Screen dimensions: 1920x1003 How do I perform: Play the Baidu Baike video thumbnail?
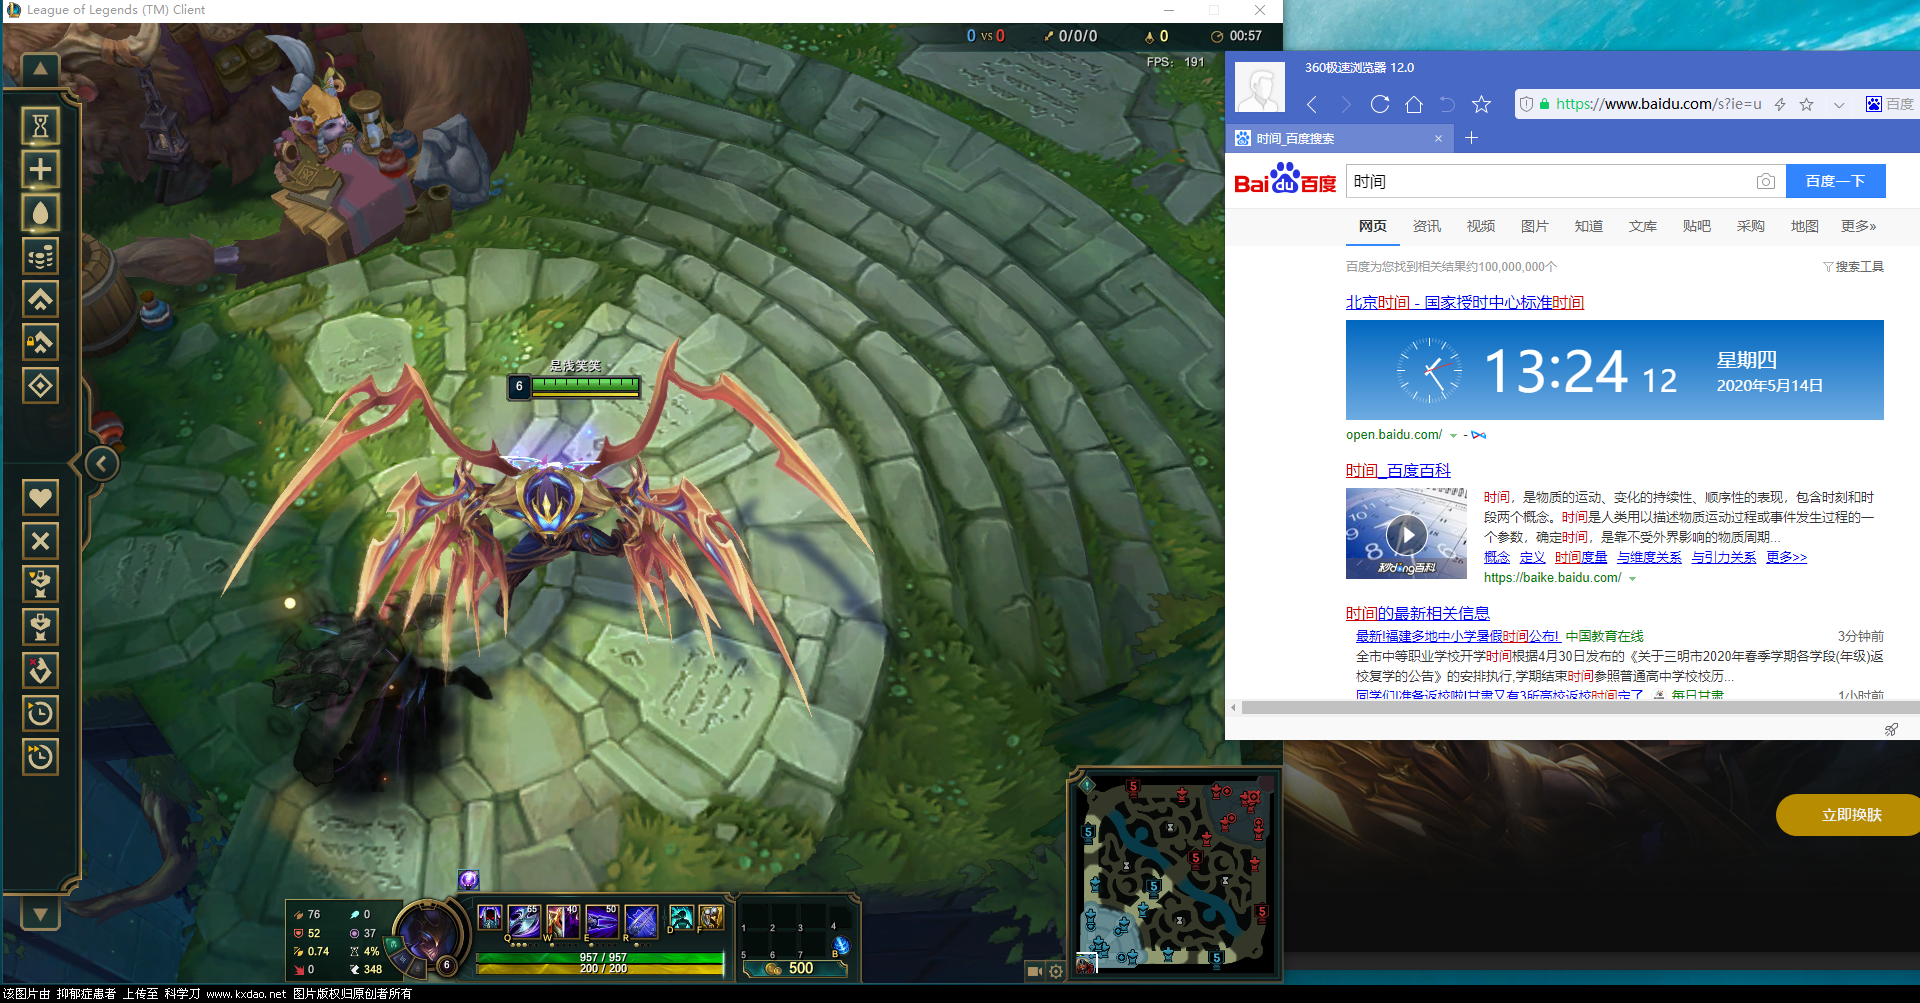tap(1406, 534)
